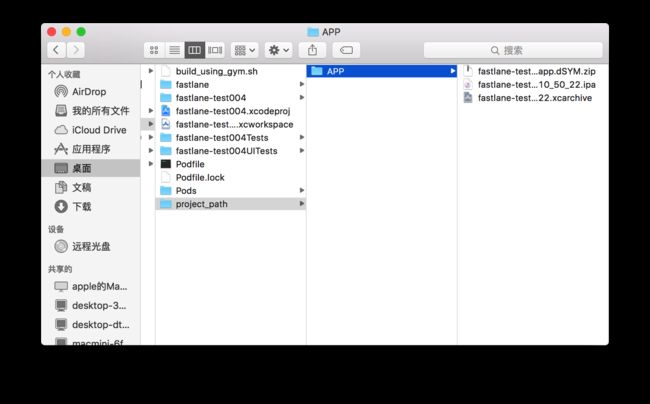Select the fastlane-test...22.xcarchive file

(533, 98)
